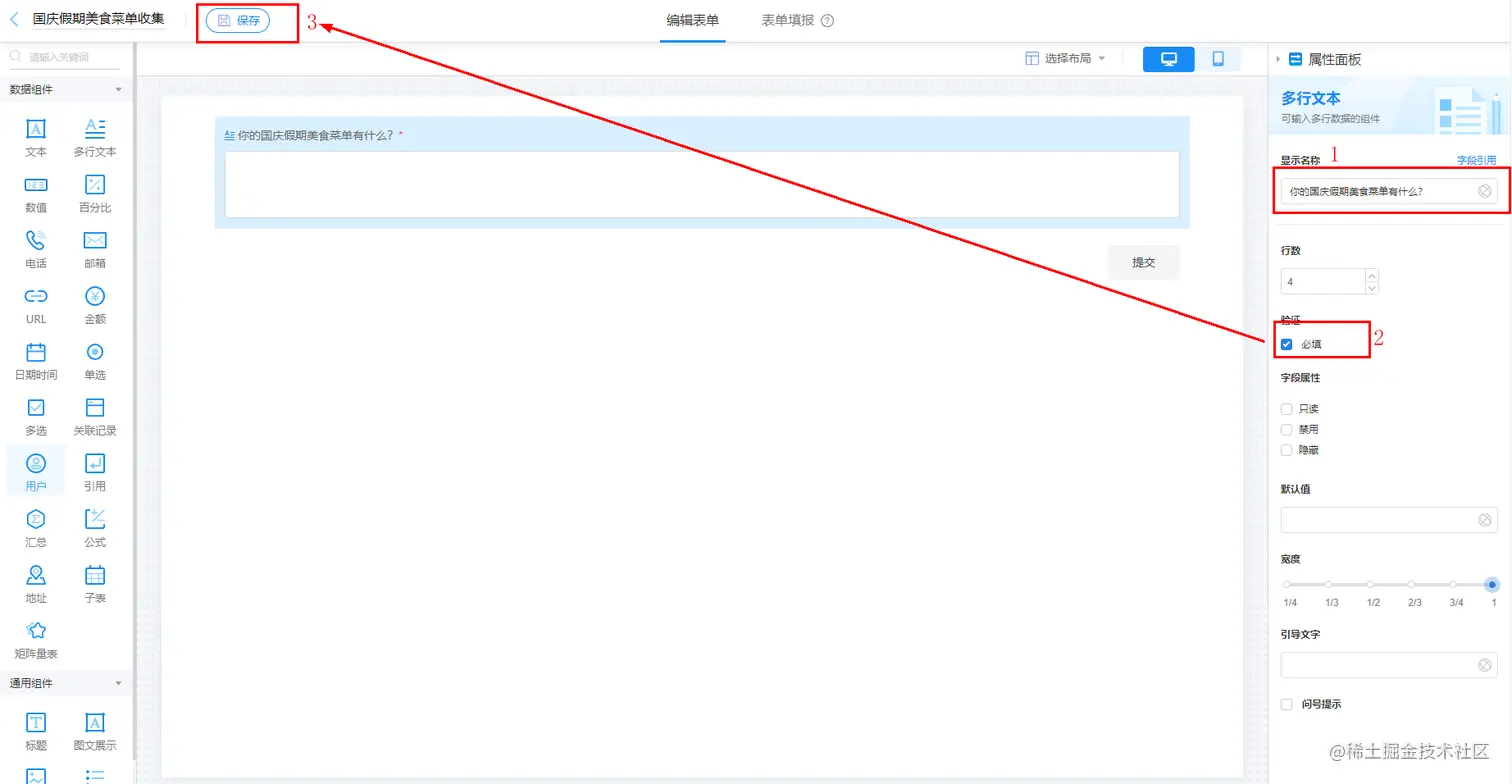The width and height of the screenshot is (1512, 784).
Task: Add a 金额 amount component
Action: pos(95,306)
